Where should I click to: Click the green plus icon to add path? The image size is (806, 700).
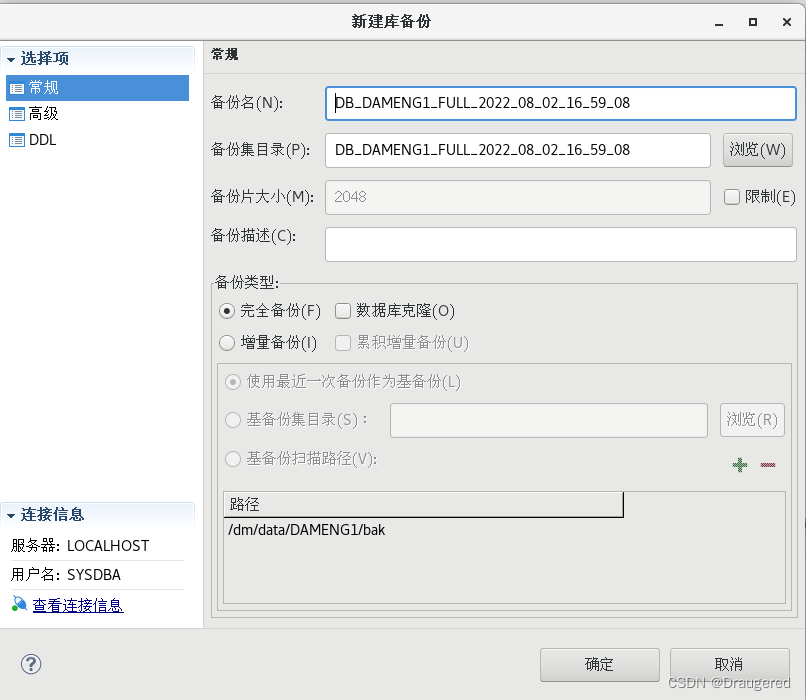740,464
